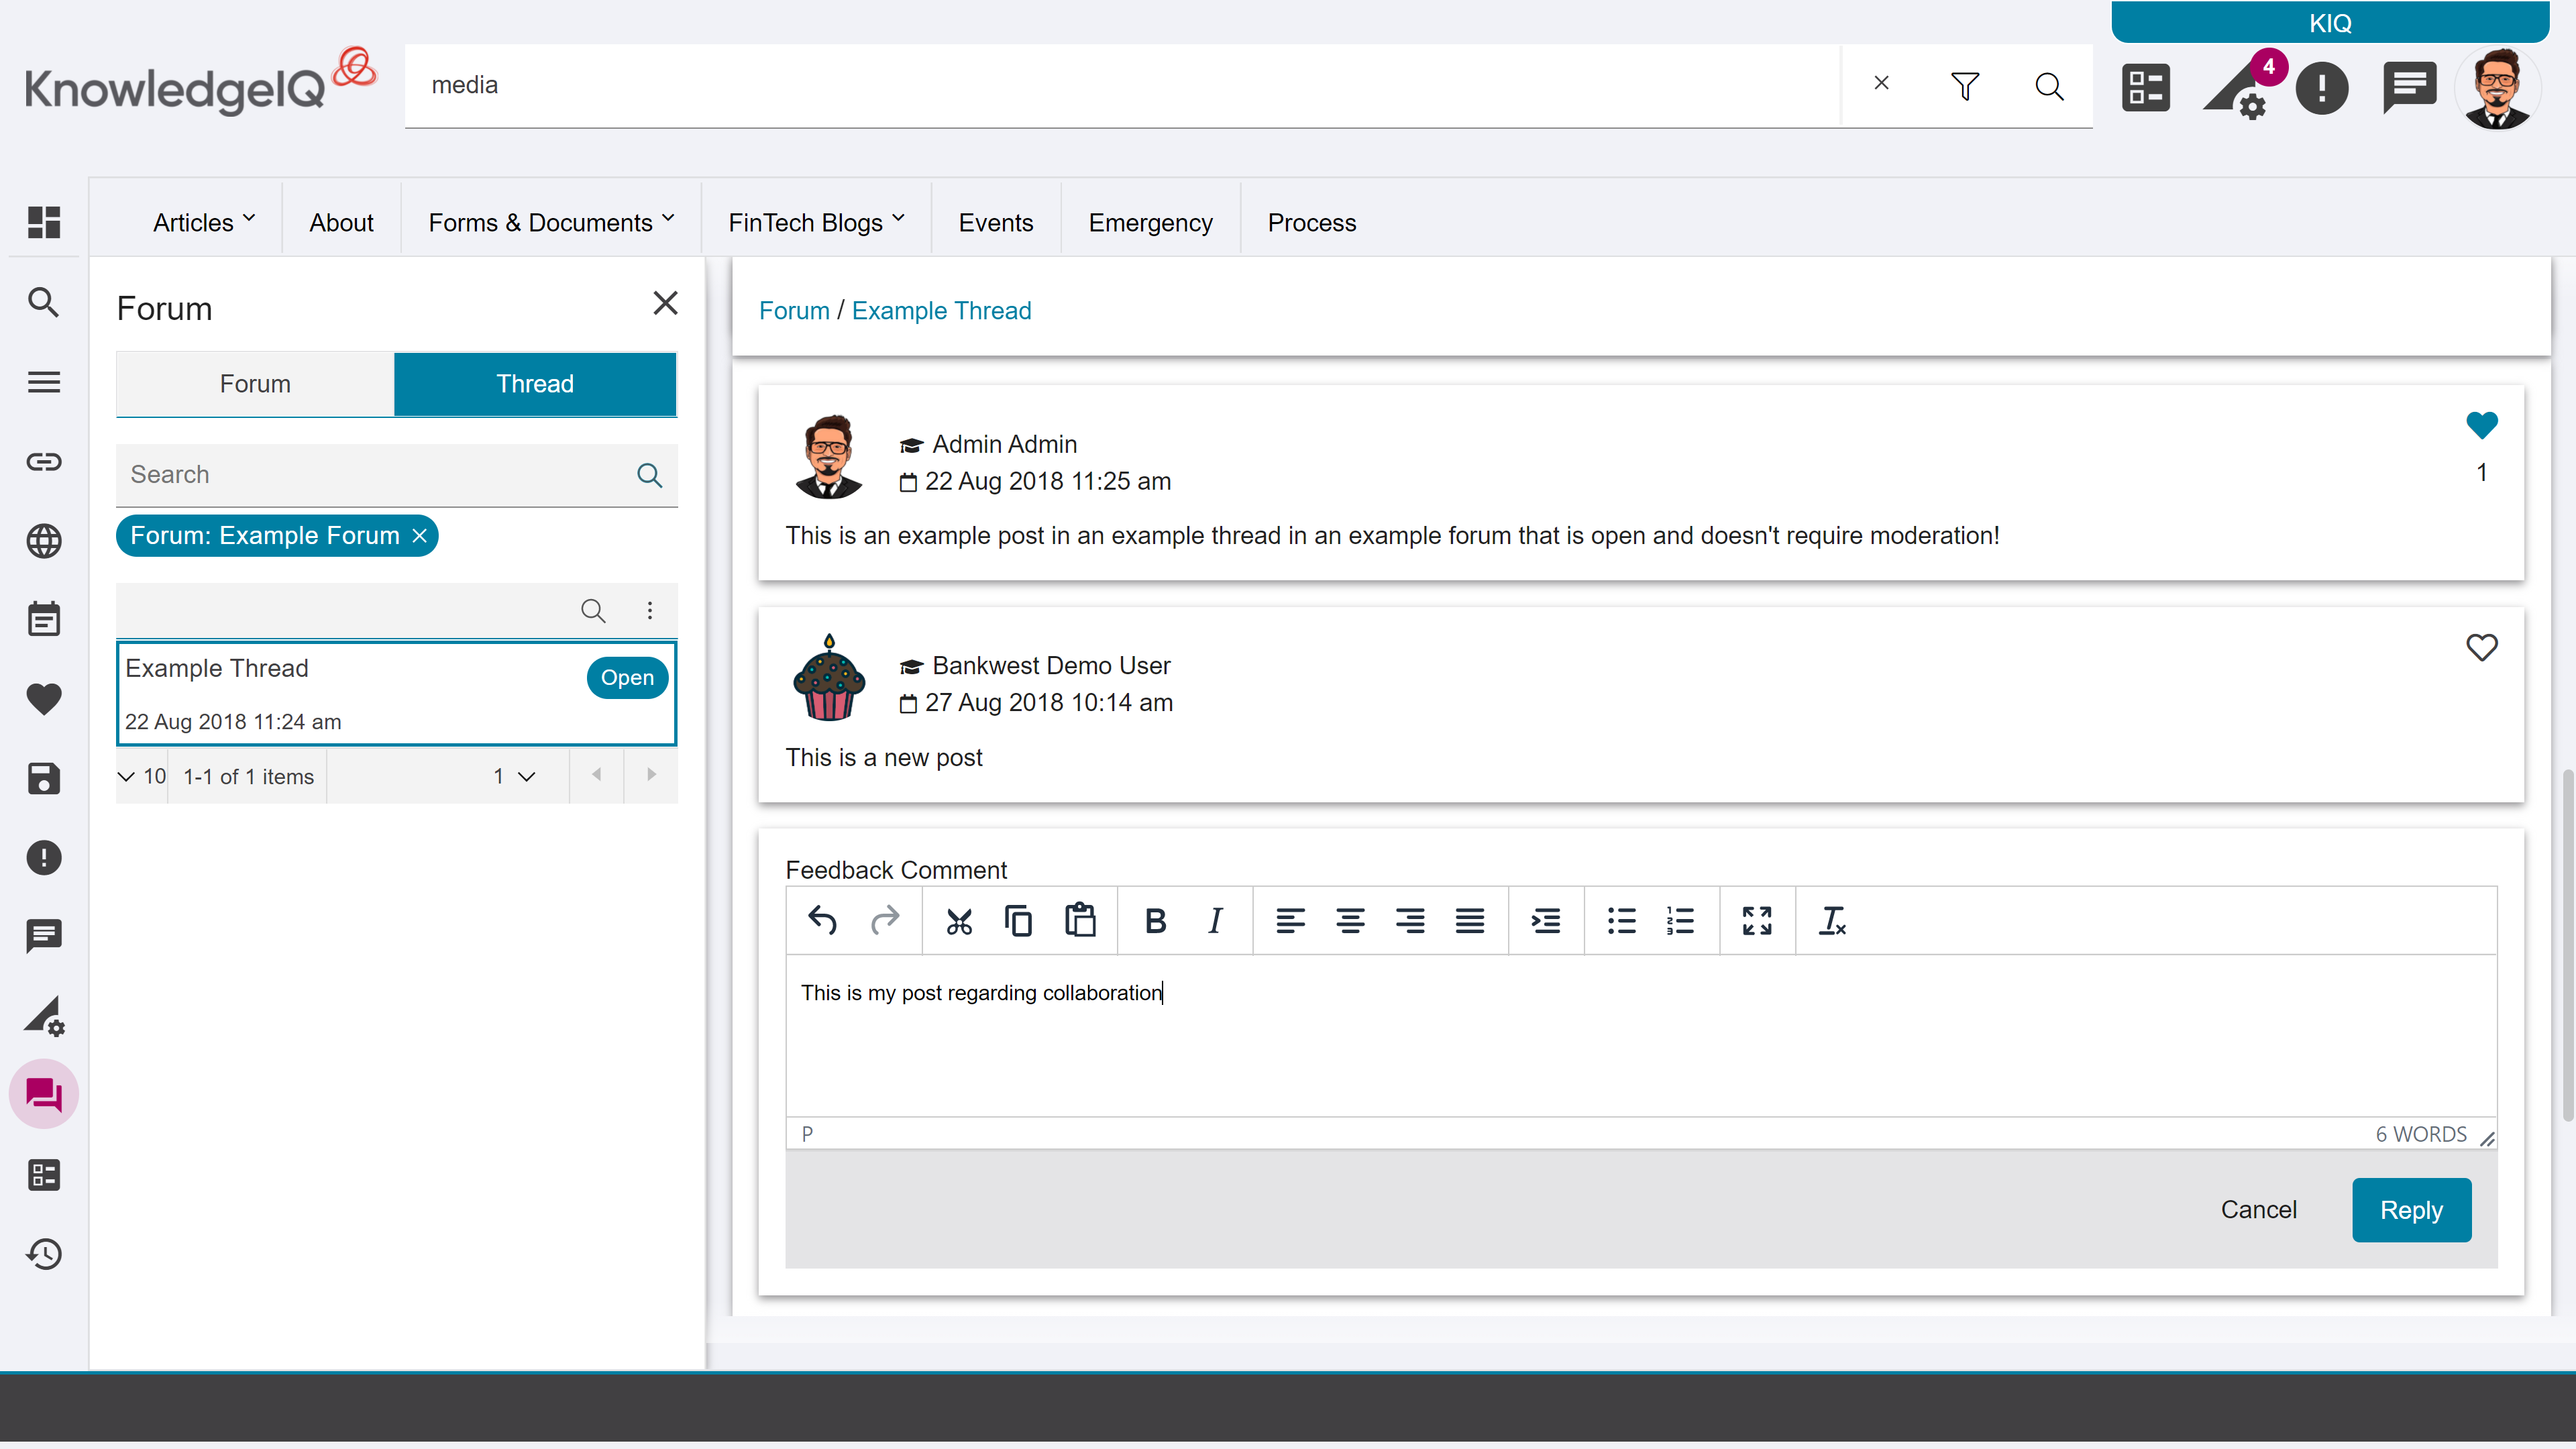The width and height of the screenshot is (2576, 1449).
Task: Click the Italic formatting icon
Action: coord(1215,920)
